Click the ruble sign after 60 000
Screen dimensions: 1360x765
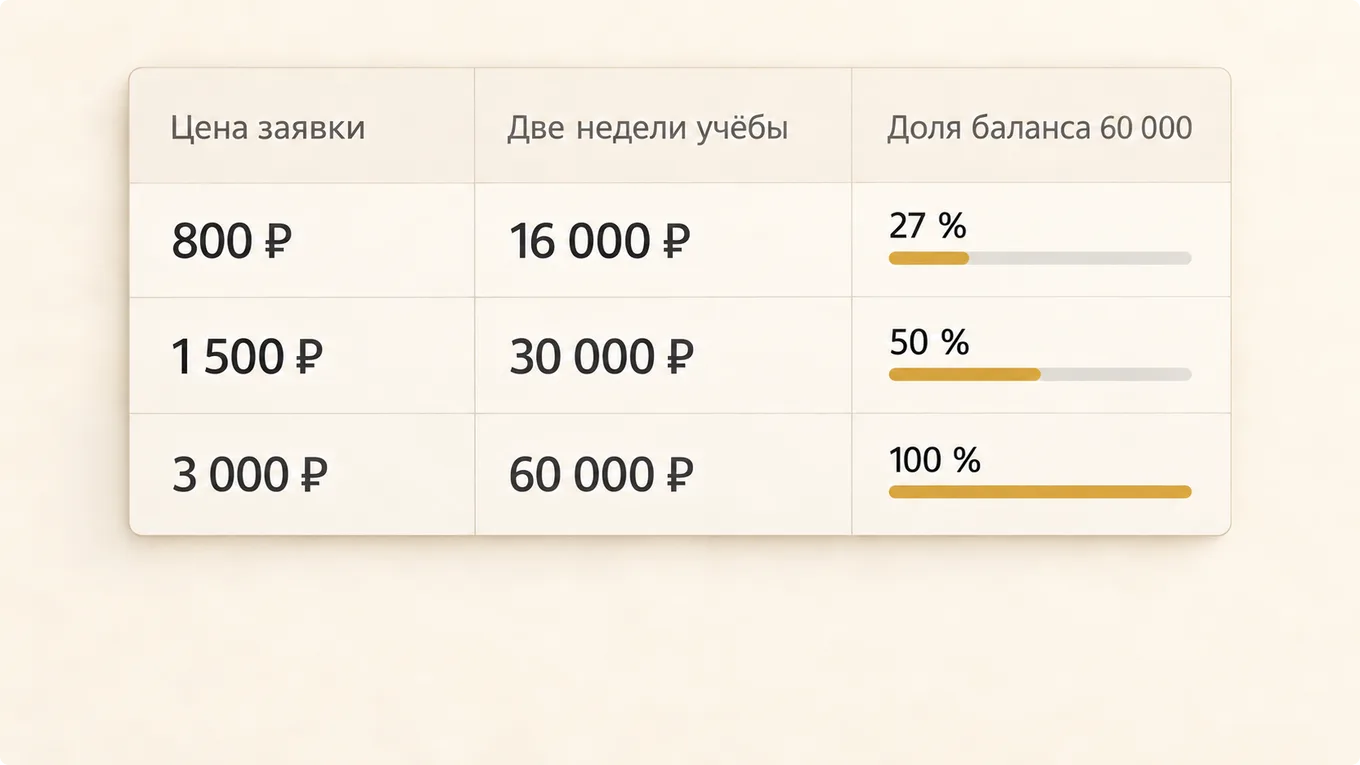point(678,475)
